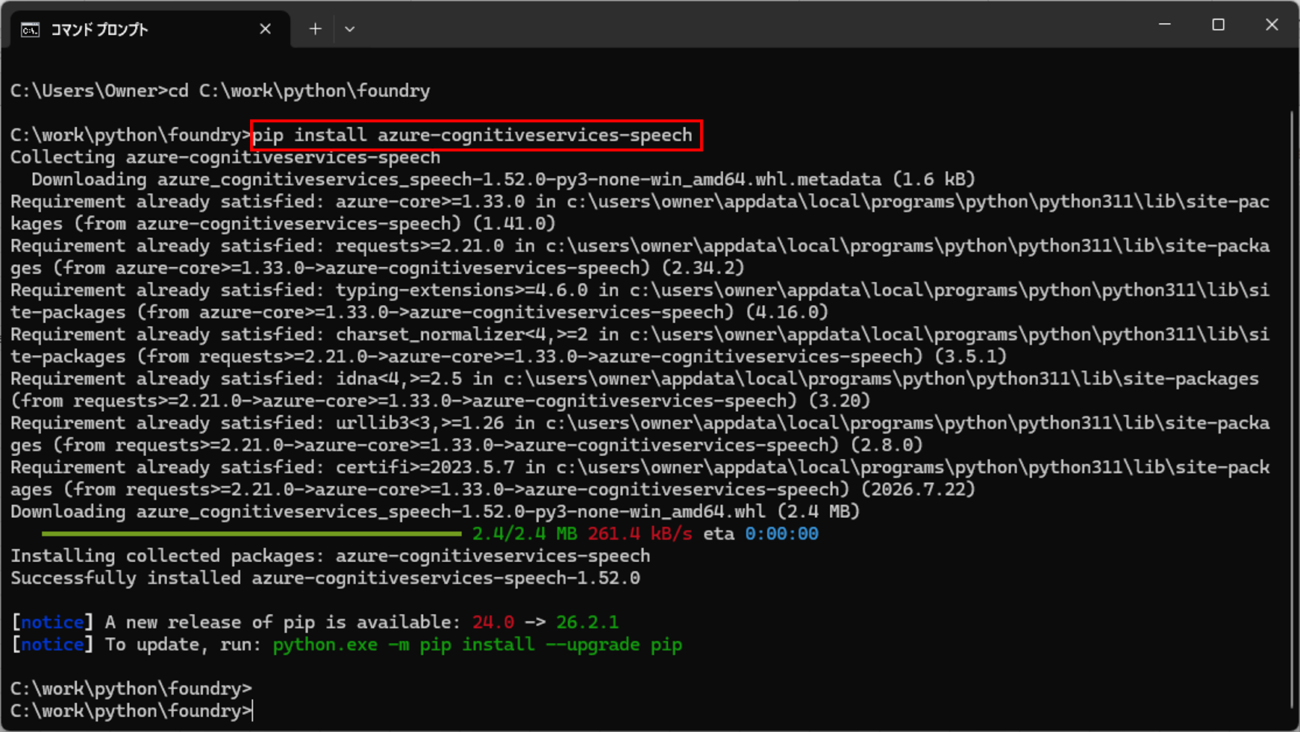Click the 'cd C:\work\python\foundry' command text
Viewport: 1300px width, 732px height.
coord(299,91)
